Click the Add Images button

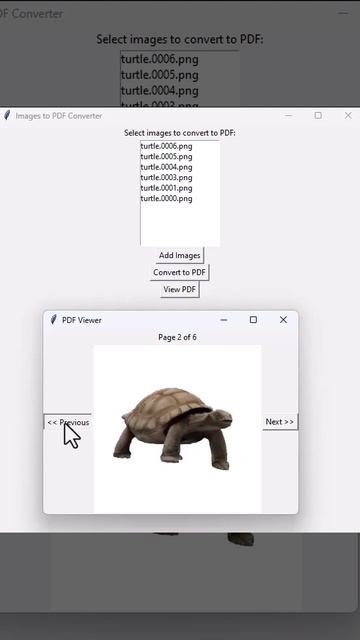[180, 256]
